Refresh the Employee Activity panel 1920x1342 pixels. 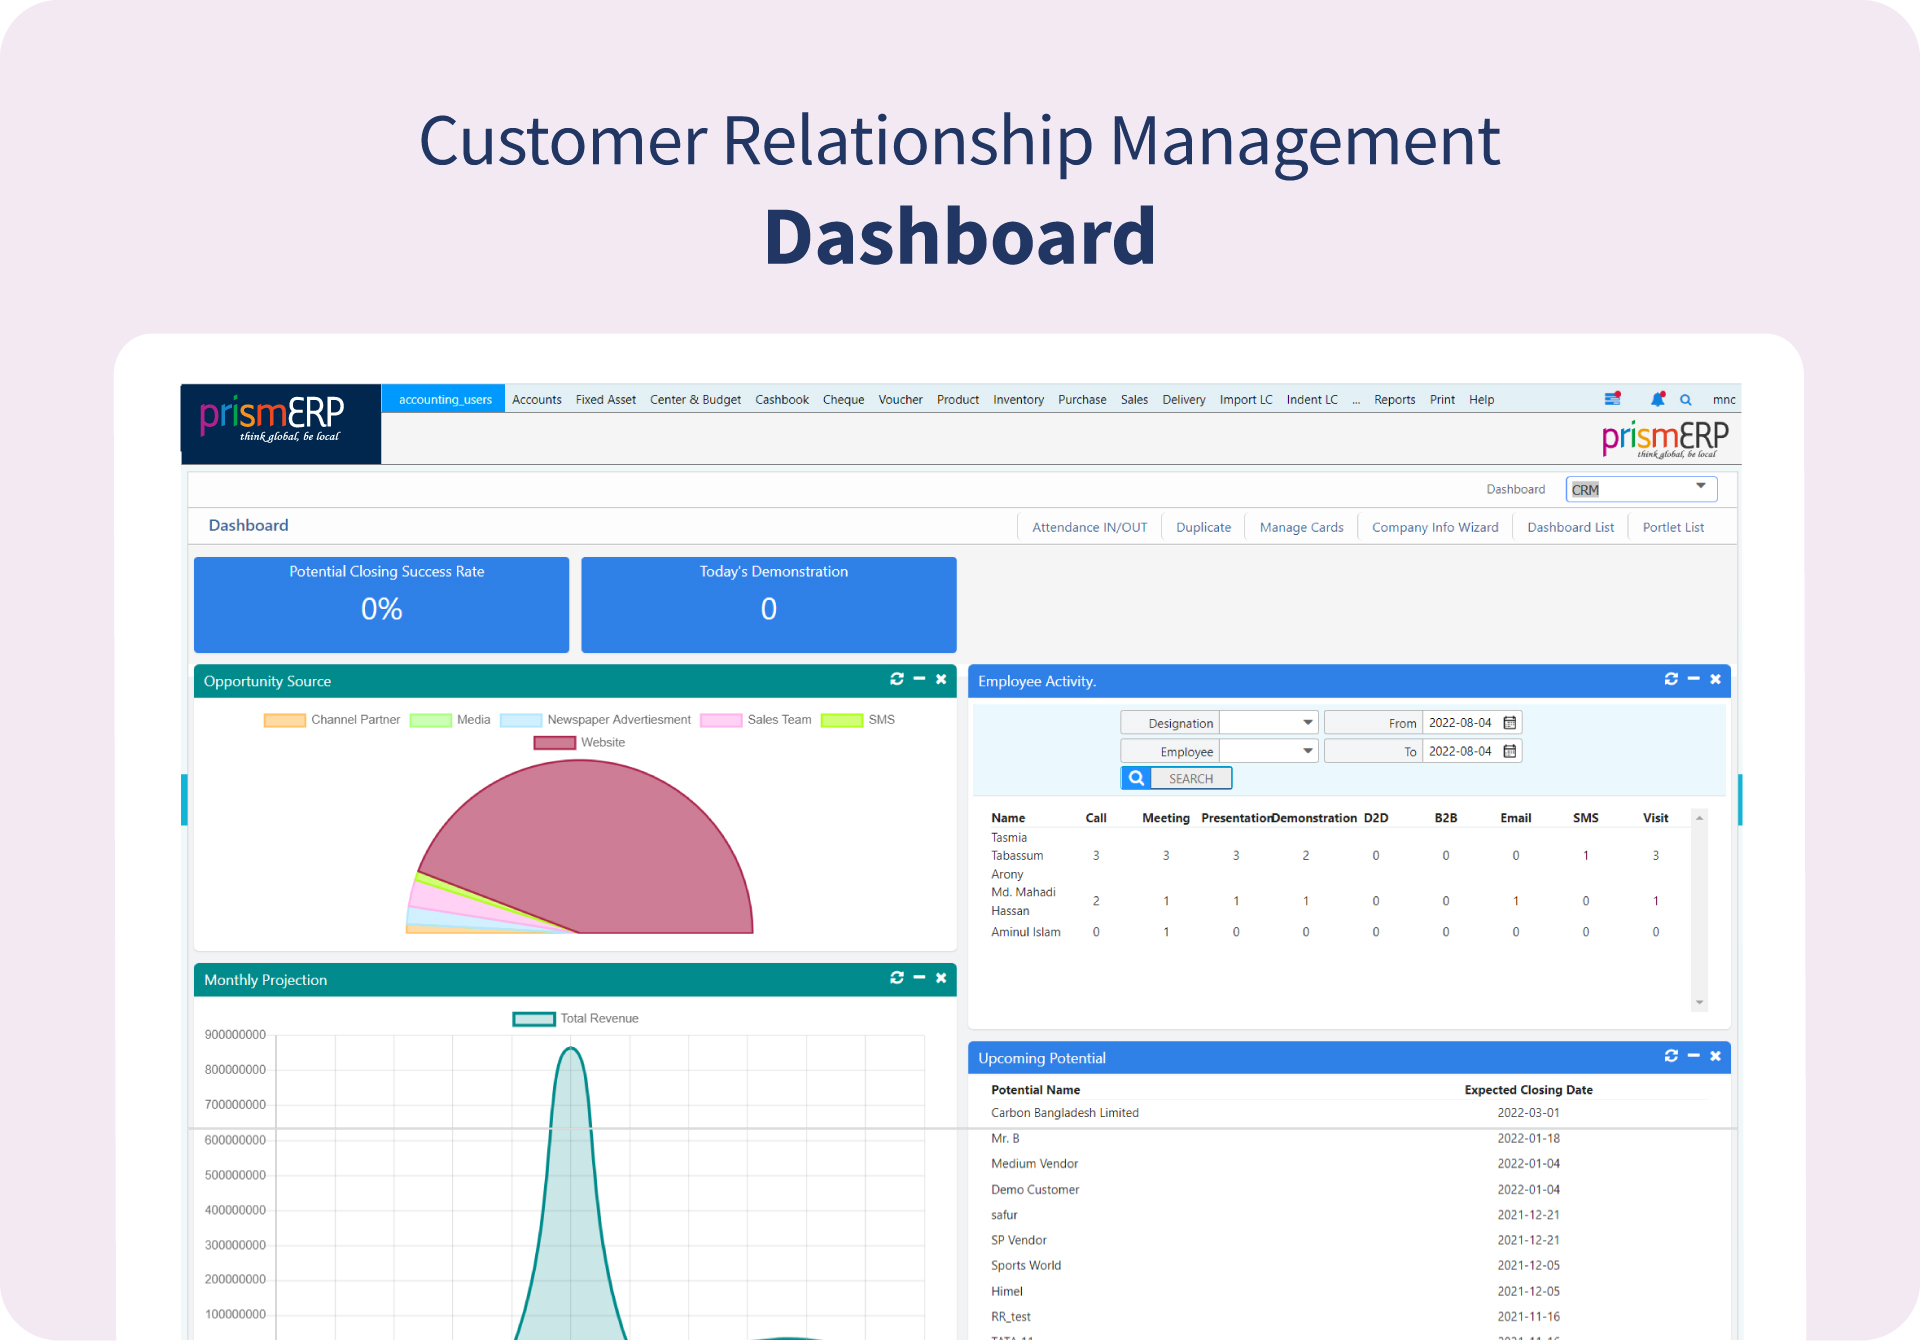point(1671,679)
